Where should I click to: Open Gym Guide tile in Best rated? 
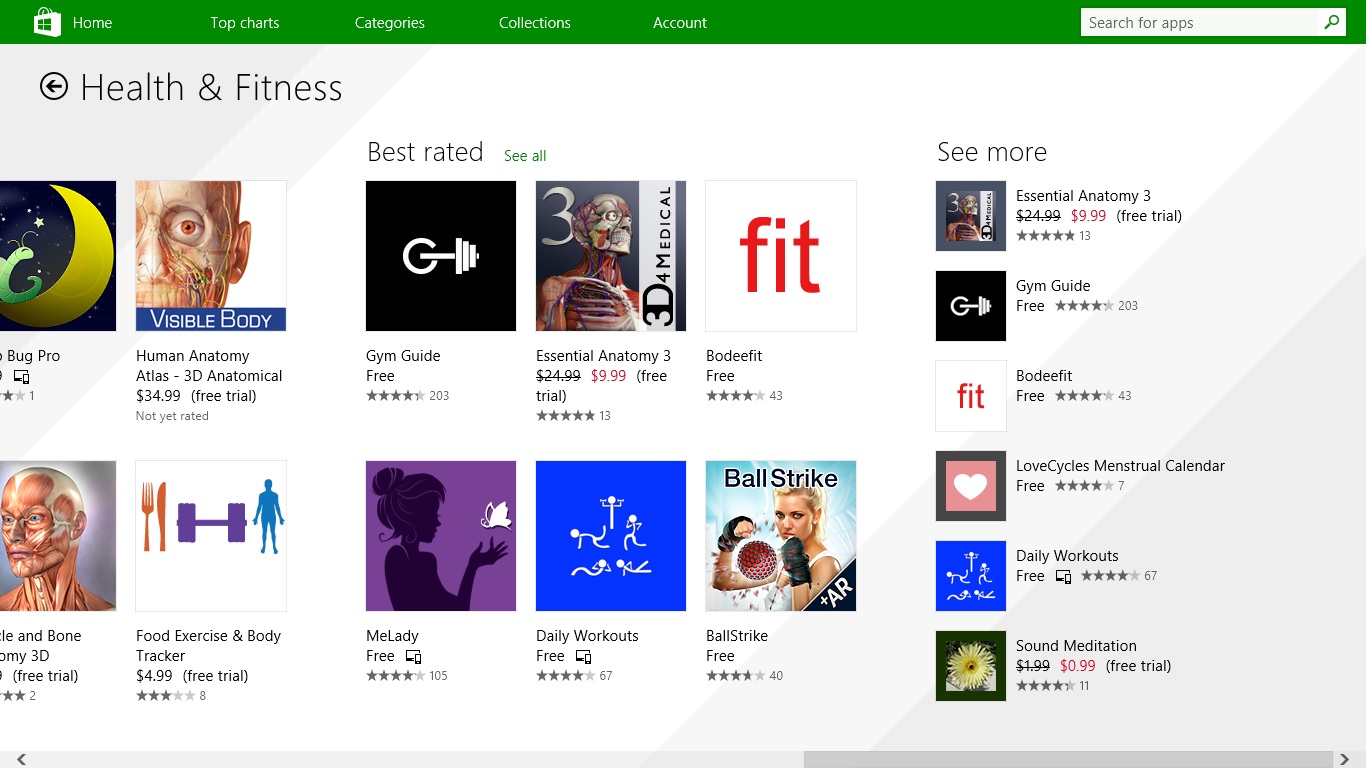441,256
